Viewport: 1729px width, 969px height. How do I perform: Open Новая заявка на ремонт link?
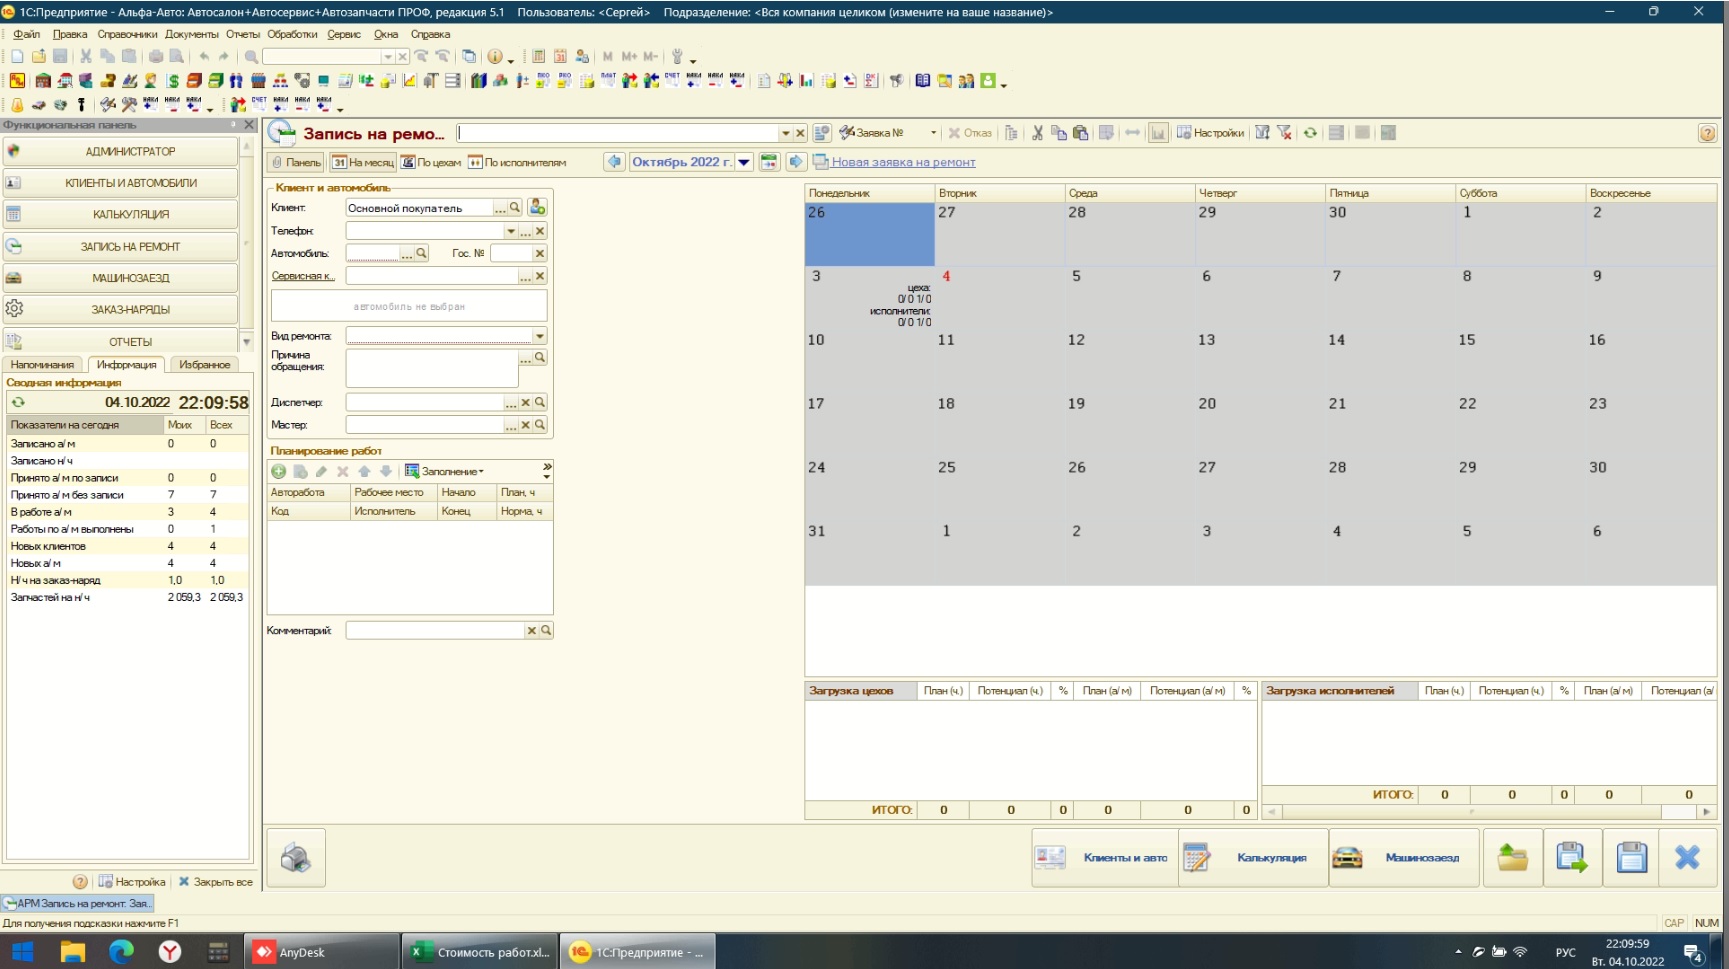click(x=903, y=162)
